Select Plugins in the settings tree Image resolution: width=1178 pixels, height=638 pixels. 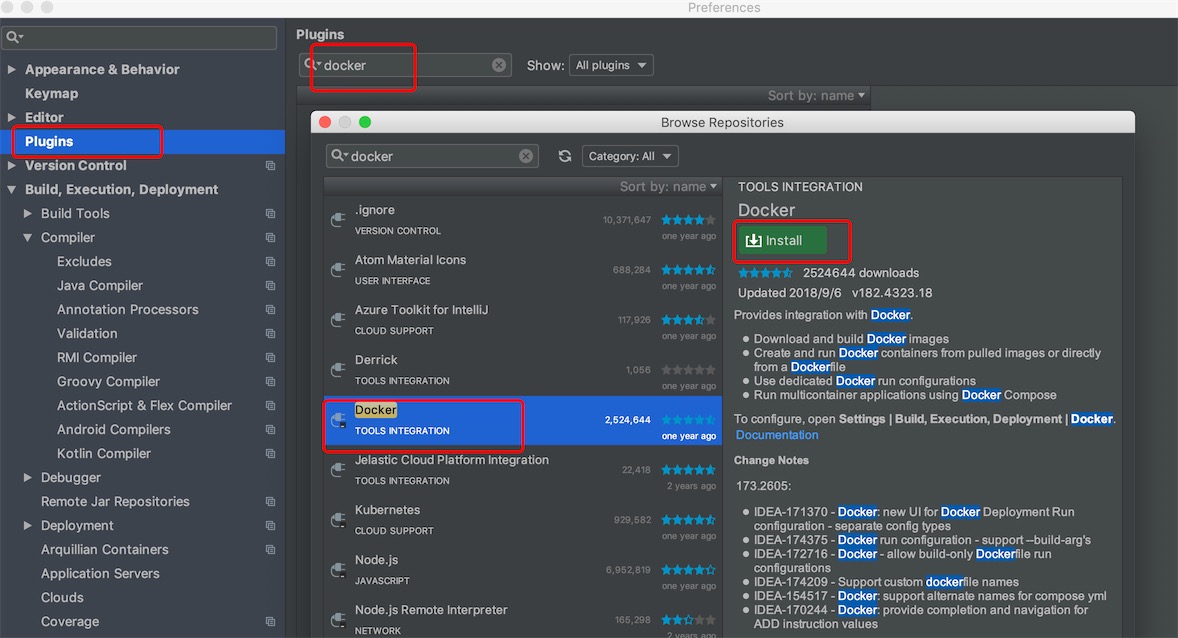(143, 141)
